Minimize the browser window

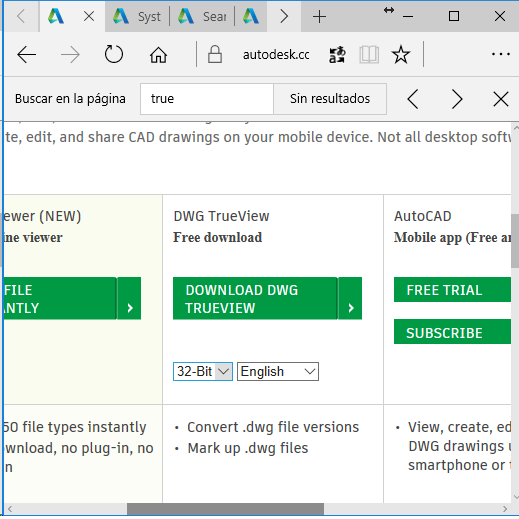[408, 16]
